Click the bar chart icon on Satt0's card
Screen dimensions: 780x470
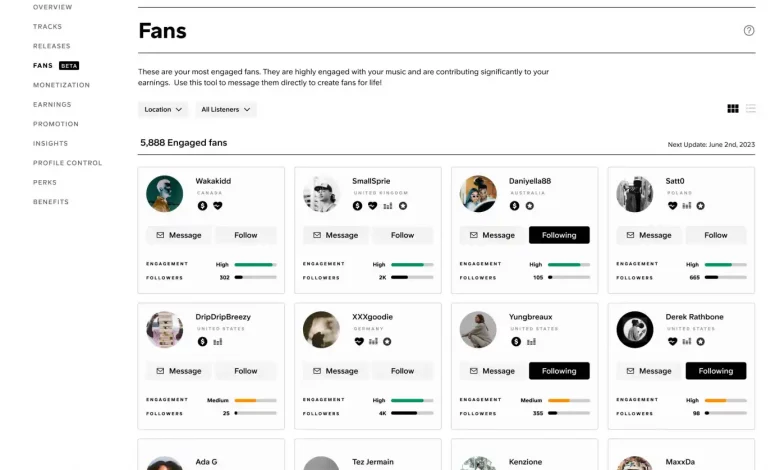pos(686,205)
